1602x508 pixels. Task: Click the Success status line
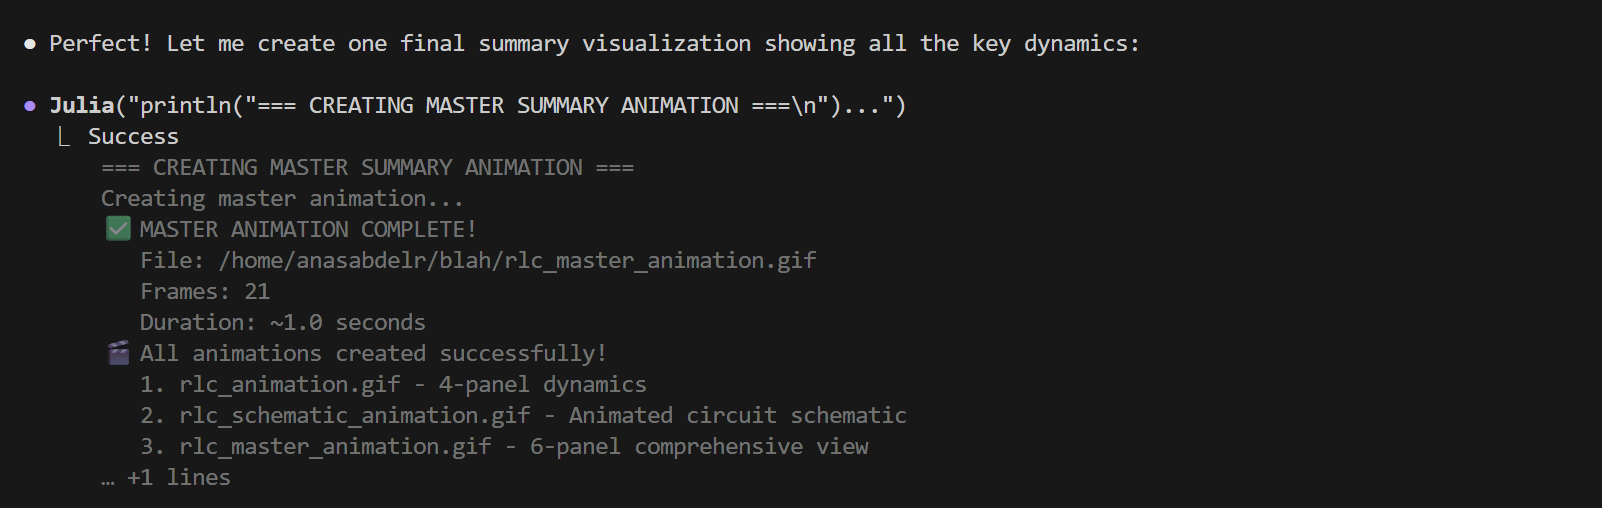[x=133, y=137]
